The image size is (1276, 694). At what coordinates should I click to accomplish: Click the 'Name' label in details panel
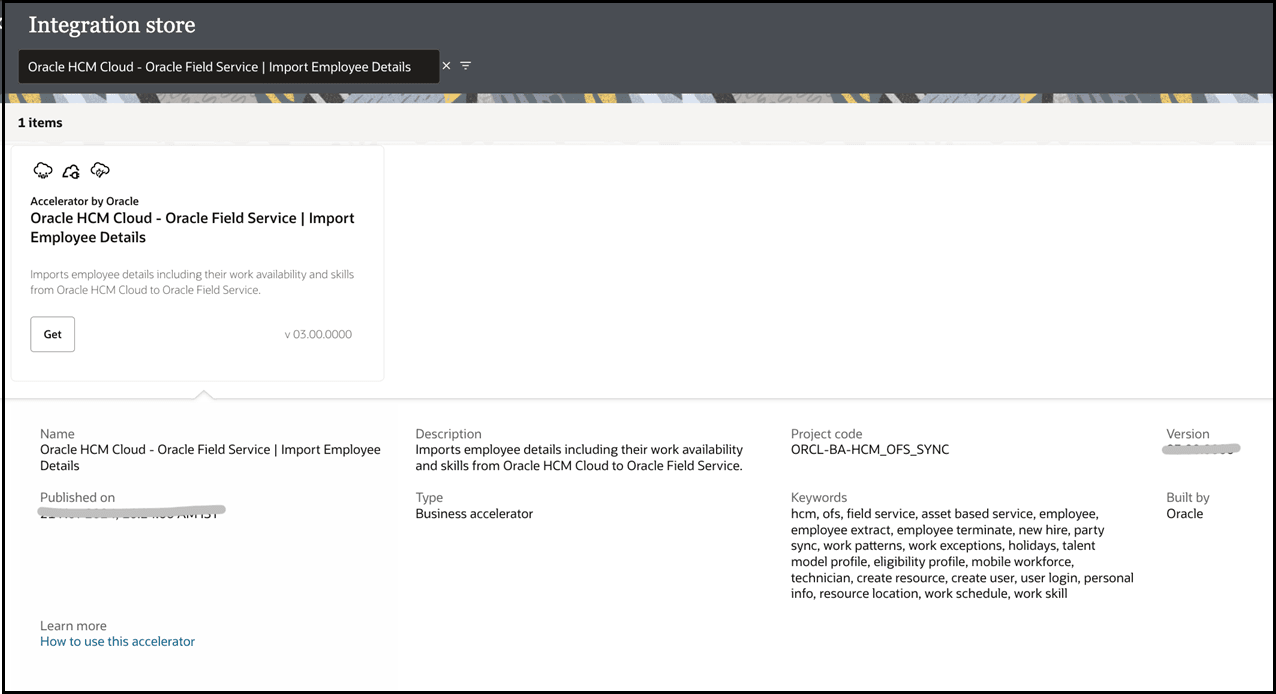click(x=57, y=434)
